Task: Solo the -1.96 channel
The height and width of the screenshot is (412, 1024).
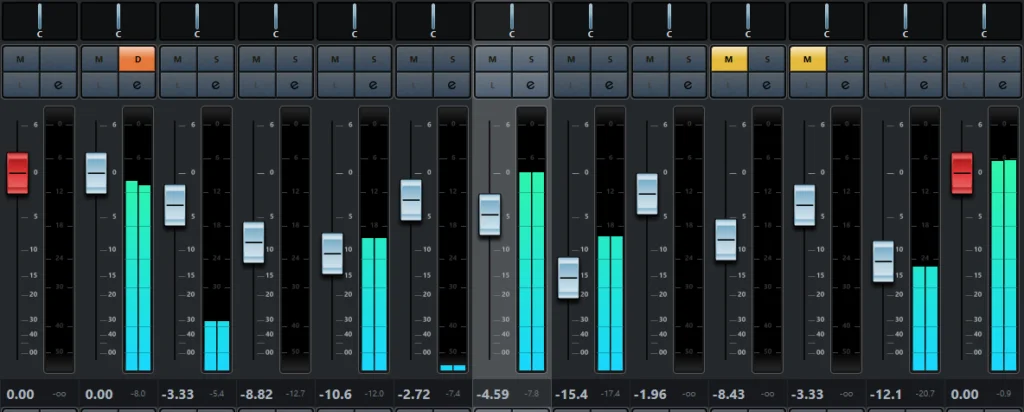Action: pyautogui.click(x=688, y=59)
